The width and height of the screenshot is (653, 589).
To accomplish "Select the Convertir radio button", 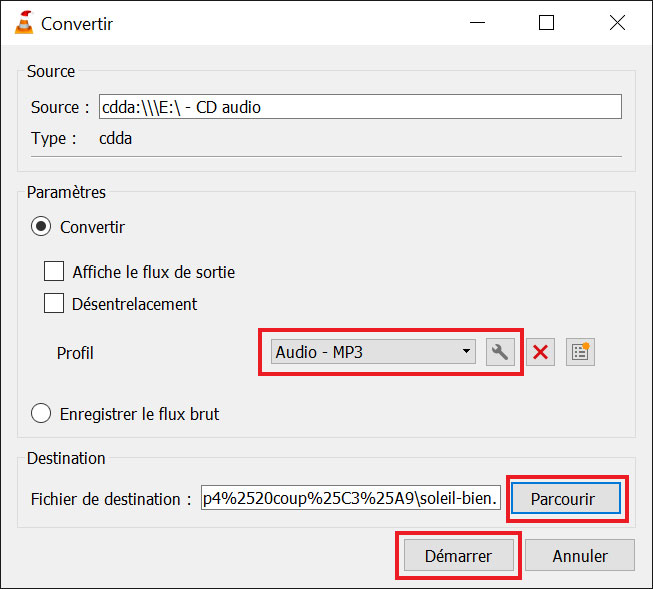I will tap(41, 227).
